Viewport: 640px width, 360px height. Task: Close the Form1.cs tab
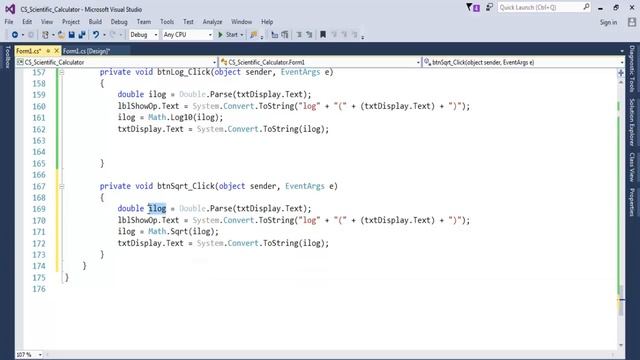(57, 51)
